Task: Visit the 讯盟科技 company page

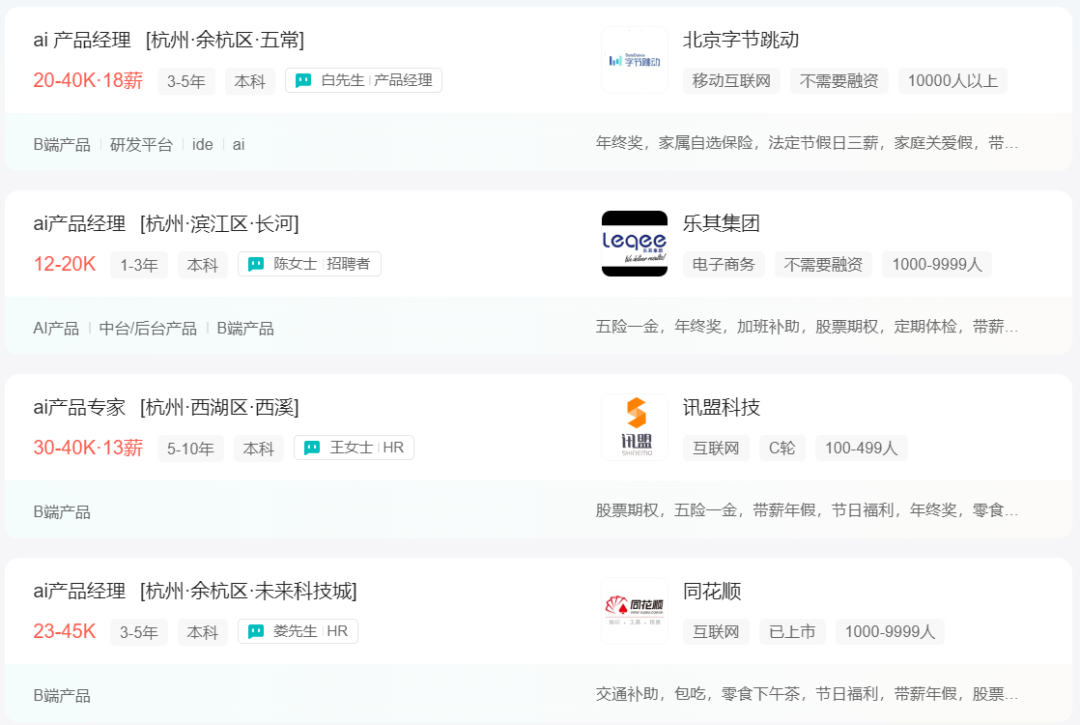Action: coord(721,408)
